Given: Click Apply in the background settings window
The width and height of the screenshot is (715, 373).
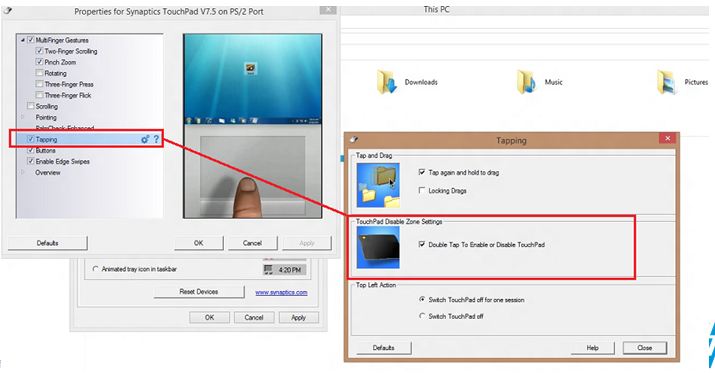Looking at the screenshot, I should (299, 317).
